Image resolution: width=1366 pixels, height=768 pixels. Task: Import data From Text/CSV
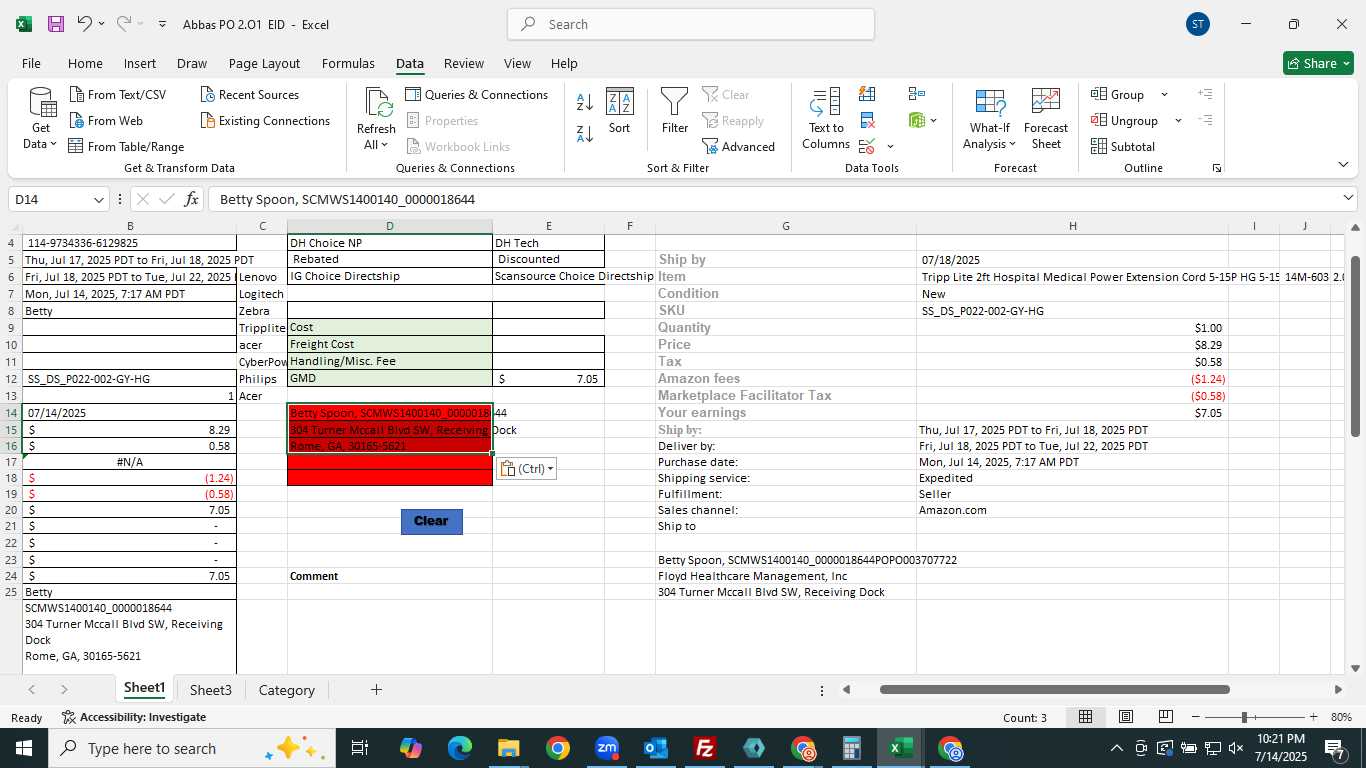(x=118, y=95)
